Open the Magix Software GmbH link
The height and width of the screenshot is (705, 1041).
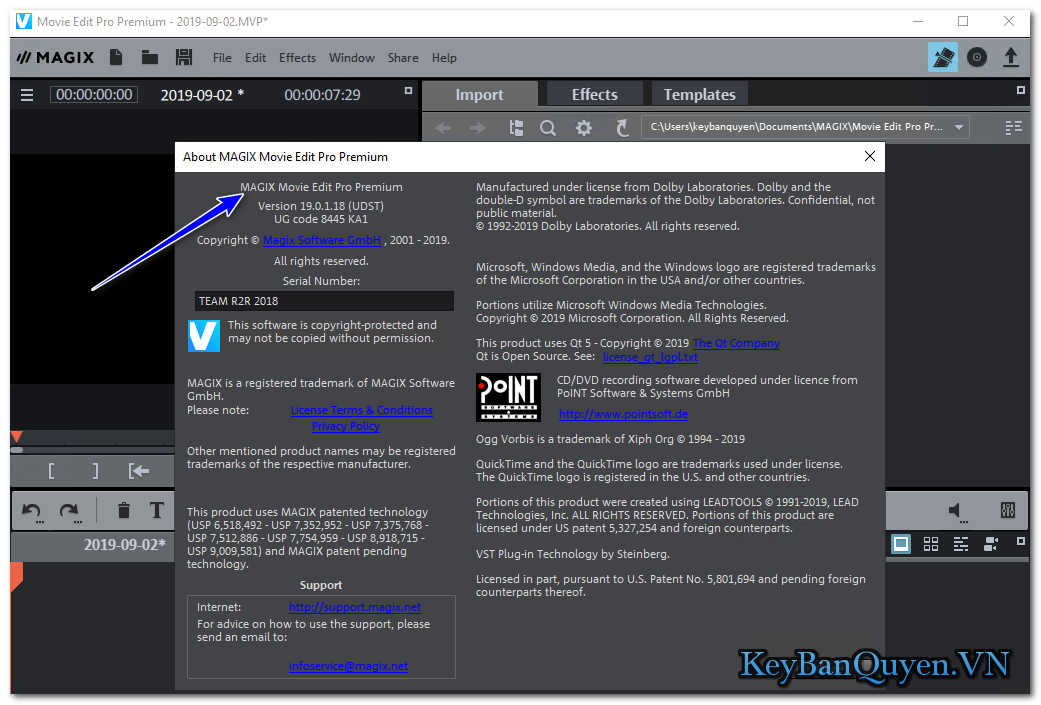pyautogui.click(x=322, y=240)
